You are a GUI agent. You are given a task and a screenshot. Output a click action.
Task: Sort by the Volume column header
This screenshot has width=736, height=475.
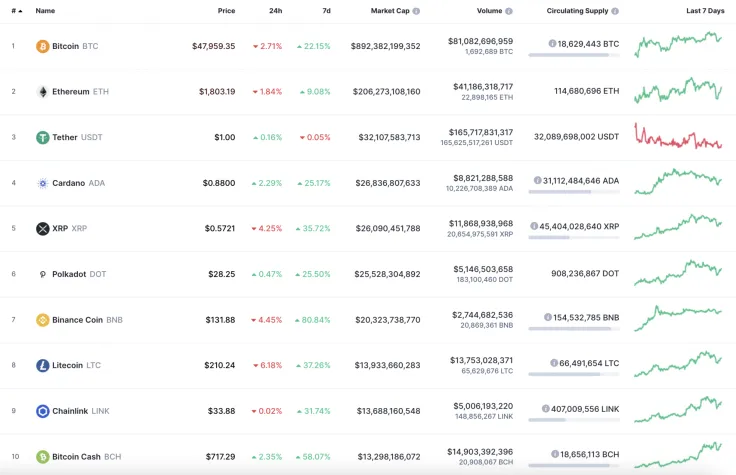[490, 11]
